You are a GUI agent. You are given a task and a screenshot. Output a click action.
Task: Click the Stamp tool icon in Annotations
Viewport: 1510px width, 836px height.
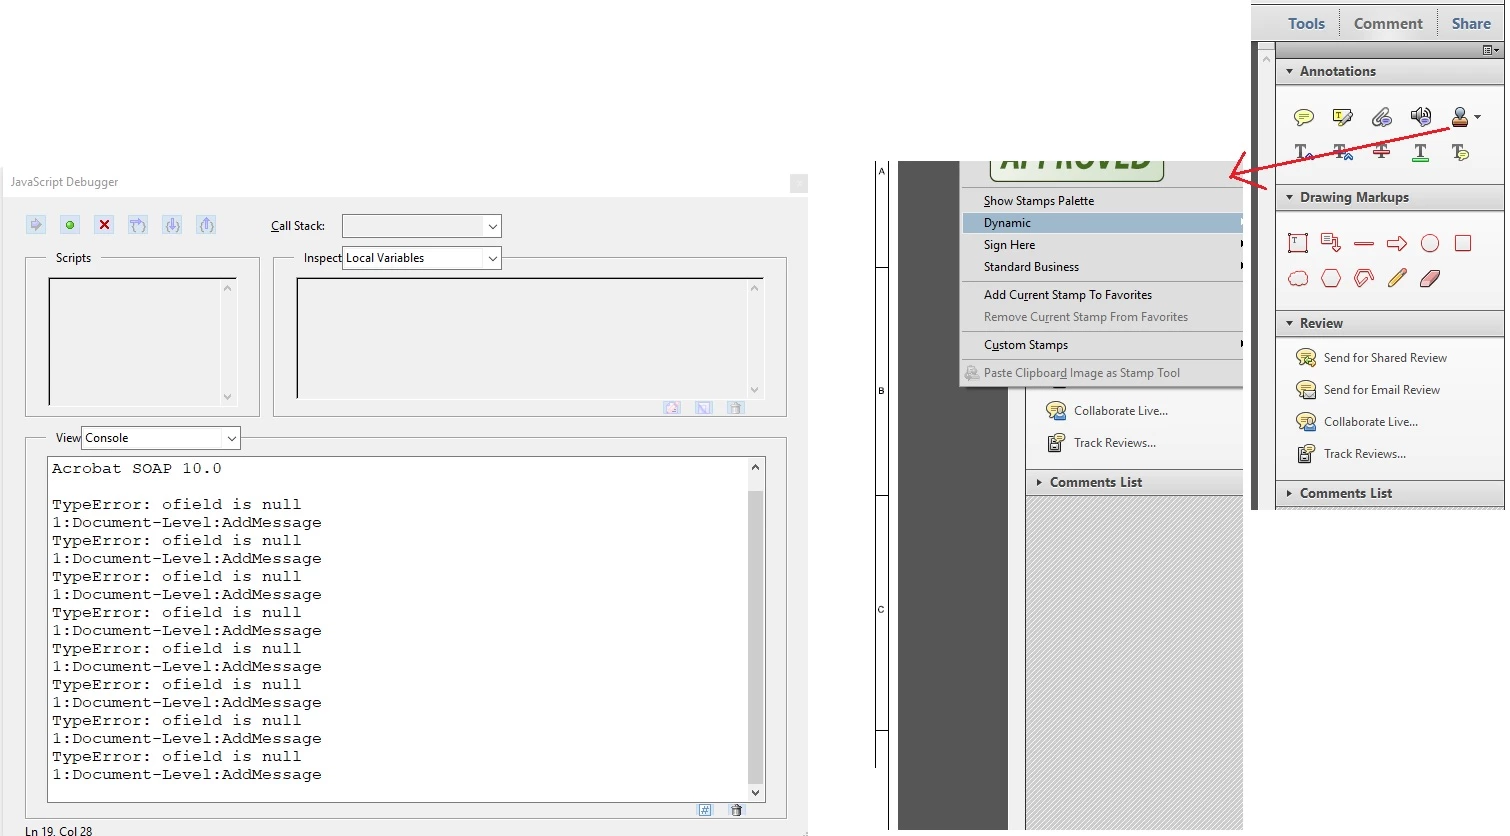[1460, 117]
